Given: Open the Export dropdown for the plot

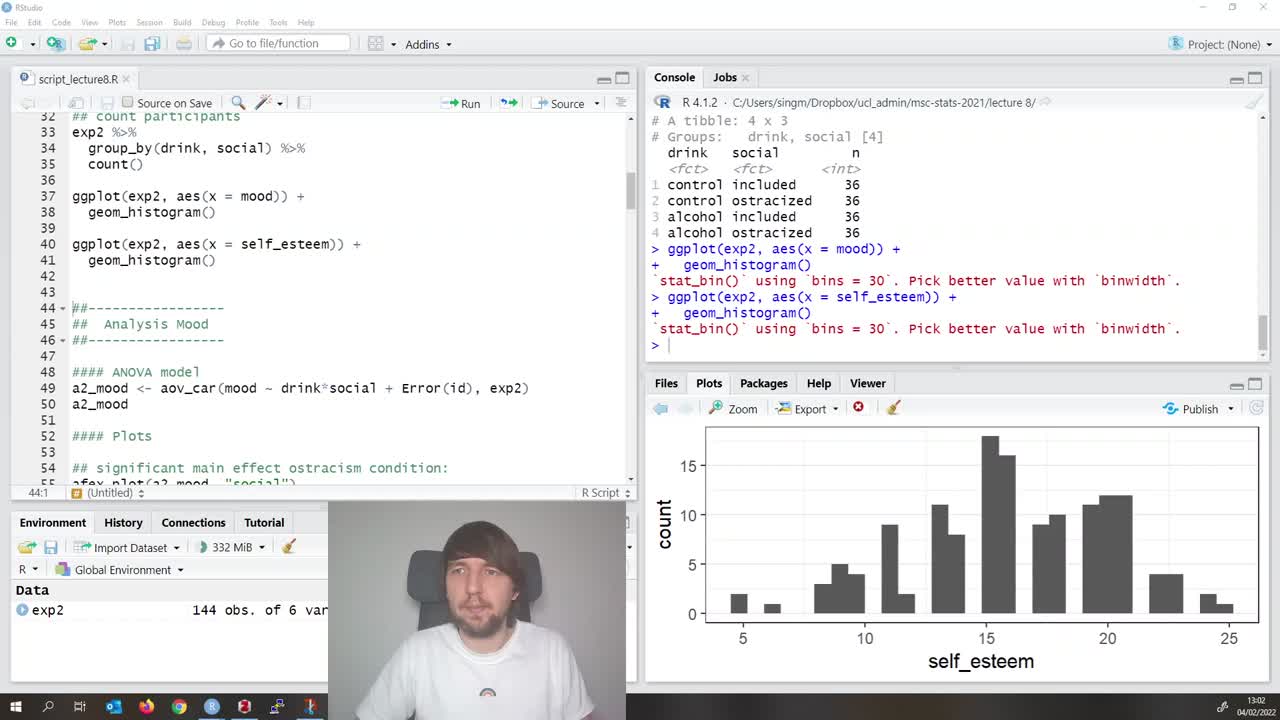Looking at the screenshot, I should click(x=805, y=408).
